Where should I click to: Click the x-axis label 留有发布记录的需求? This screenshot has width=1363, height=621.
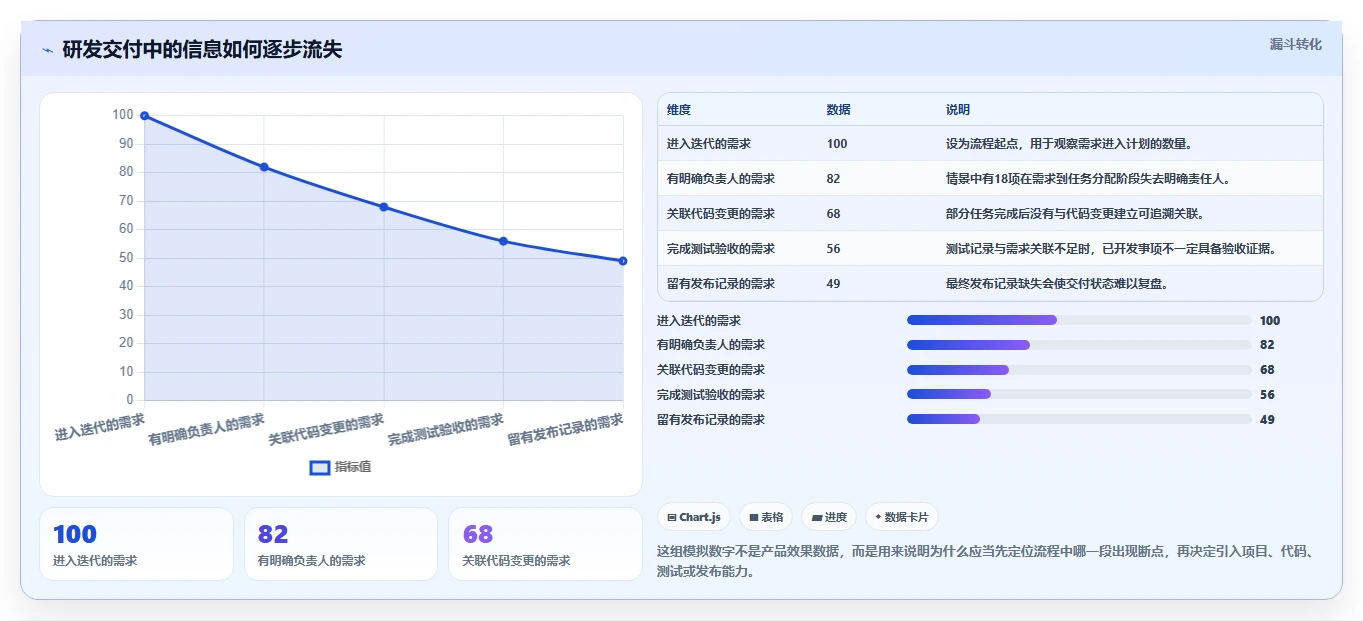(565, 430)
